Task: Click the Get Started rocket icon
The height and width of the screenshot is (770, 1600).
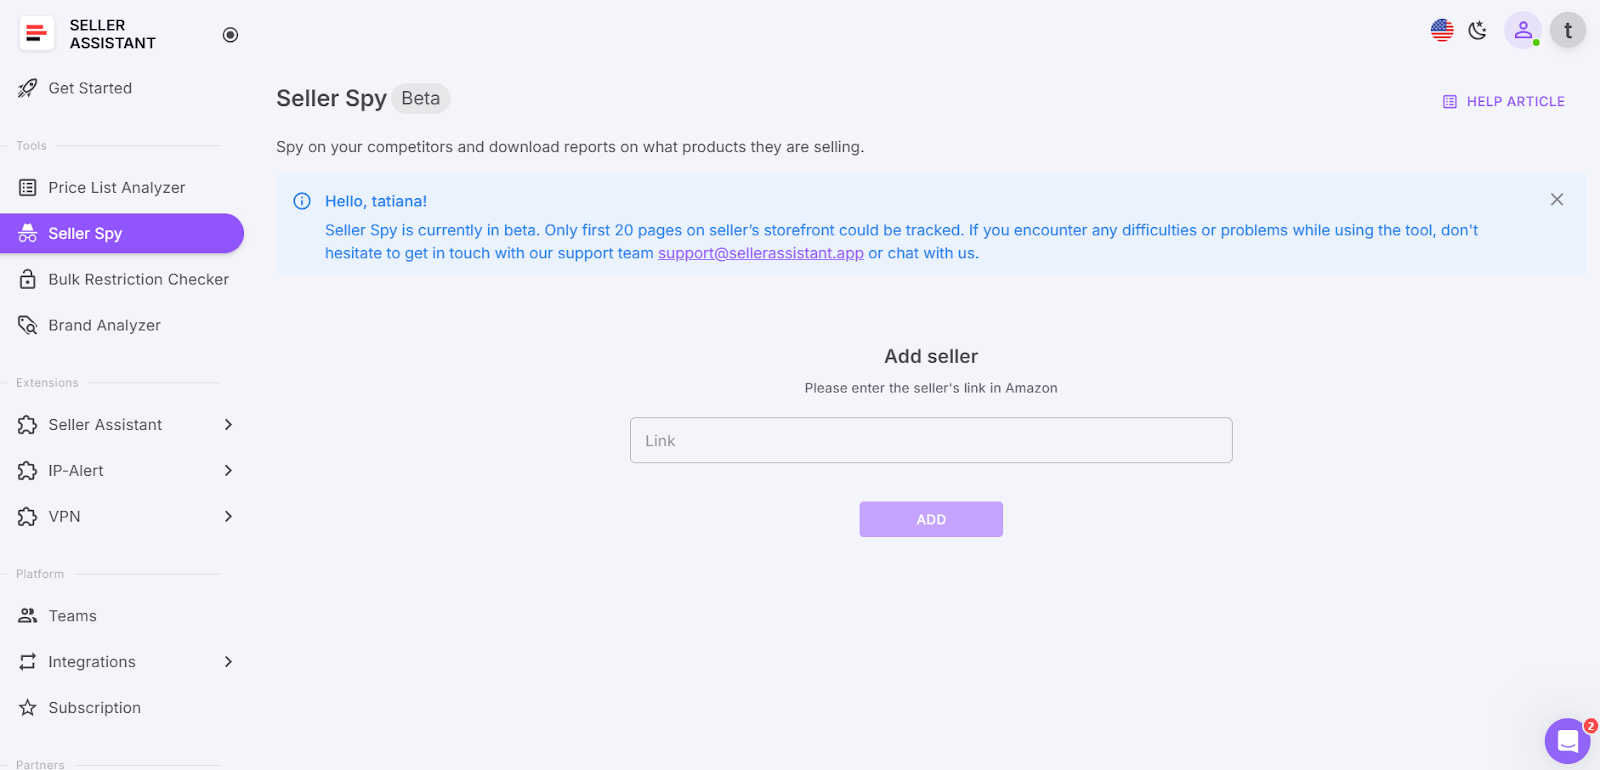Action: (x=28, y=88)
